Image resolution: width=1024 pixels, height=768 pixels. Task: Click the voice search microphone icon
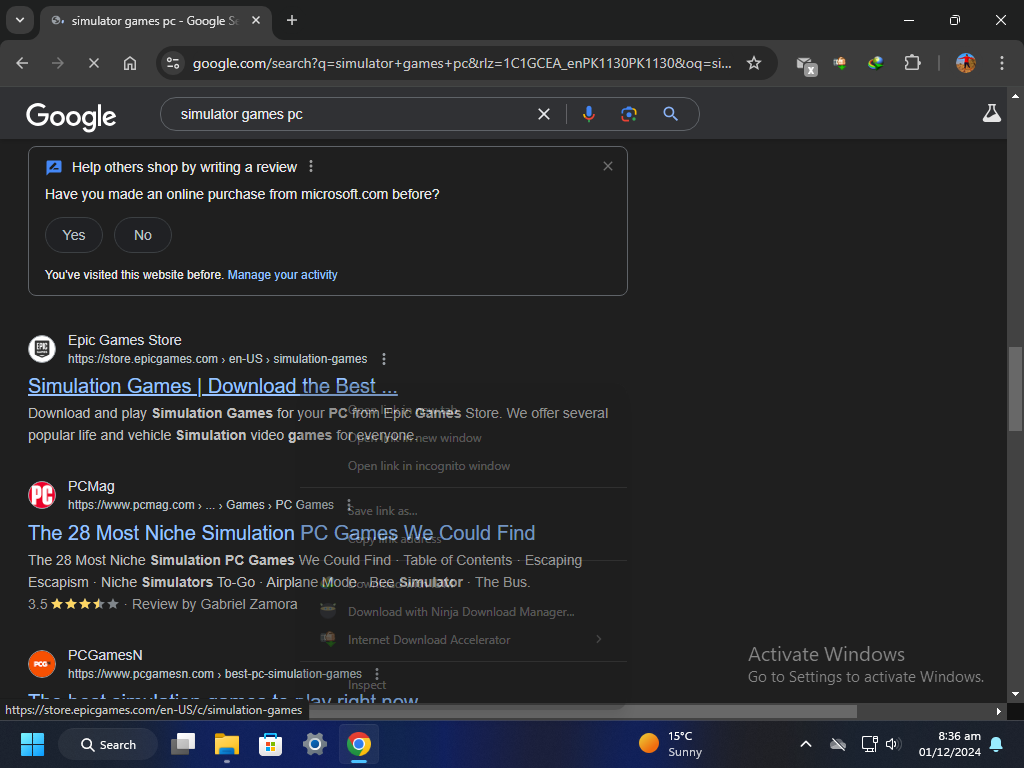pyautogui.click(x=589, y=114)
